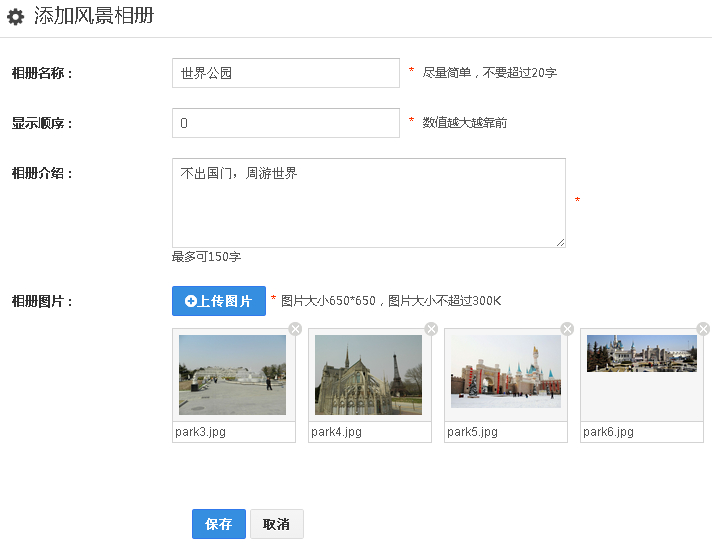Delete the park5.jpg image with its X icon
This screenshot has width=712, height=543.
point(567,329)
